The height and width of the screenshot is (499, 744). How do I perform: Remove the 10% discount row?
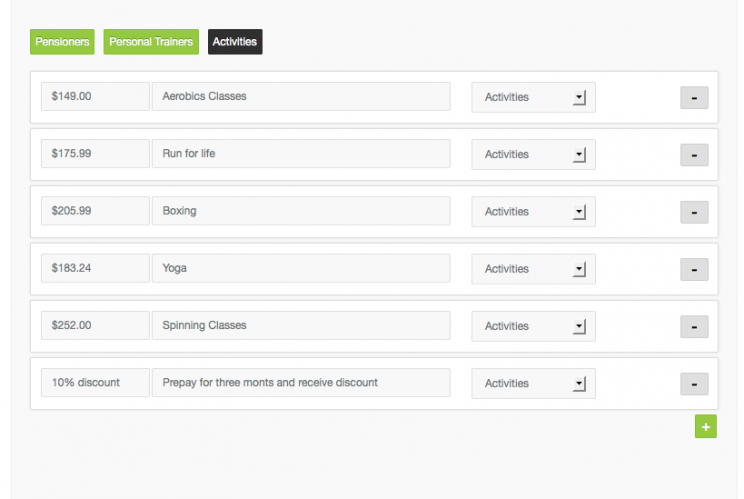click(x=694, y=384)
